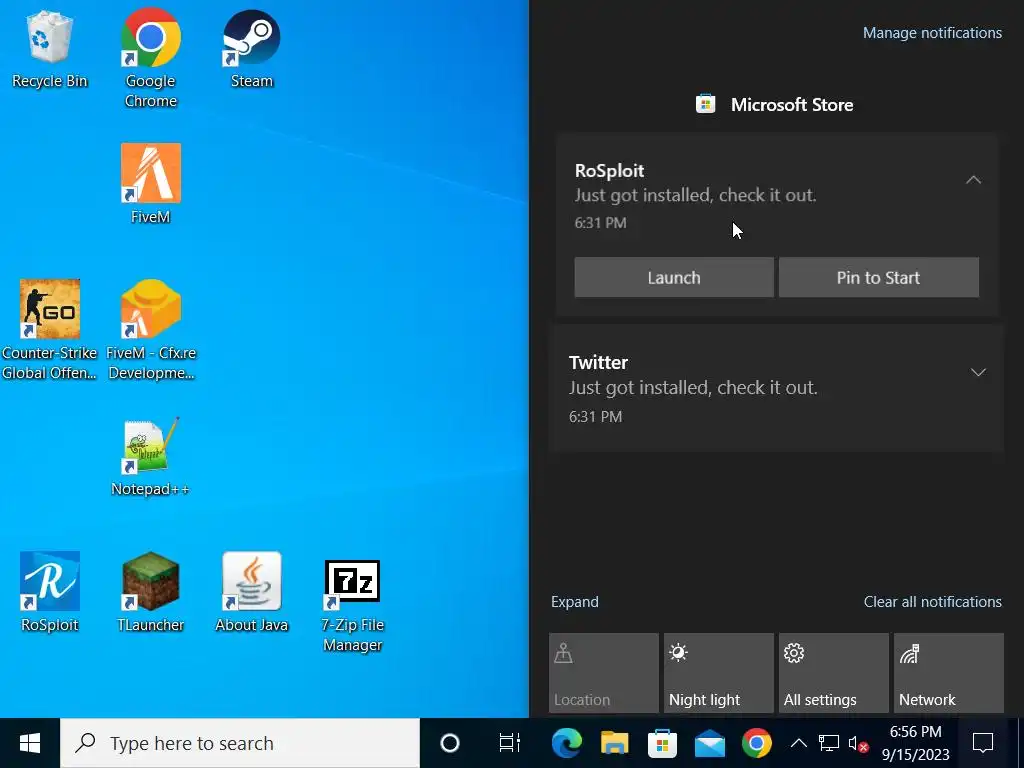Select the Notepad++ desktop shortcut
The image size is (1024, 768).
(150, 457)
